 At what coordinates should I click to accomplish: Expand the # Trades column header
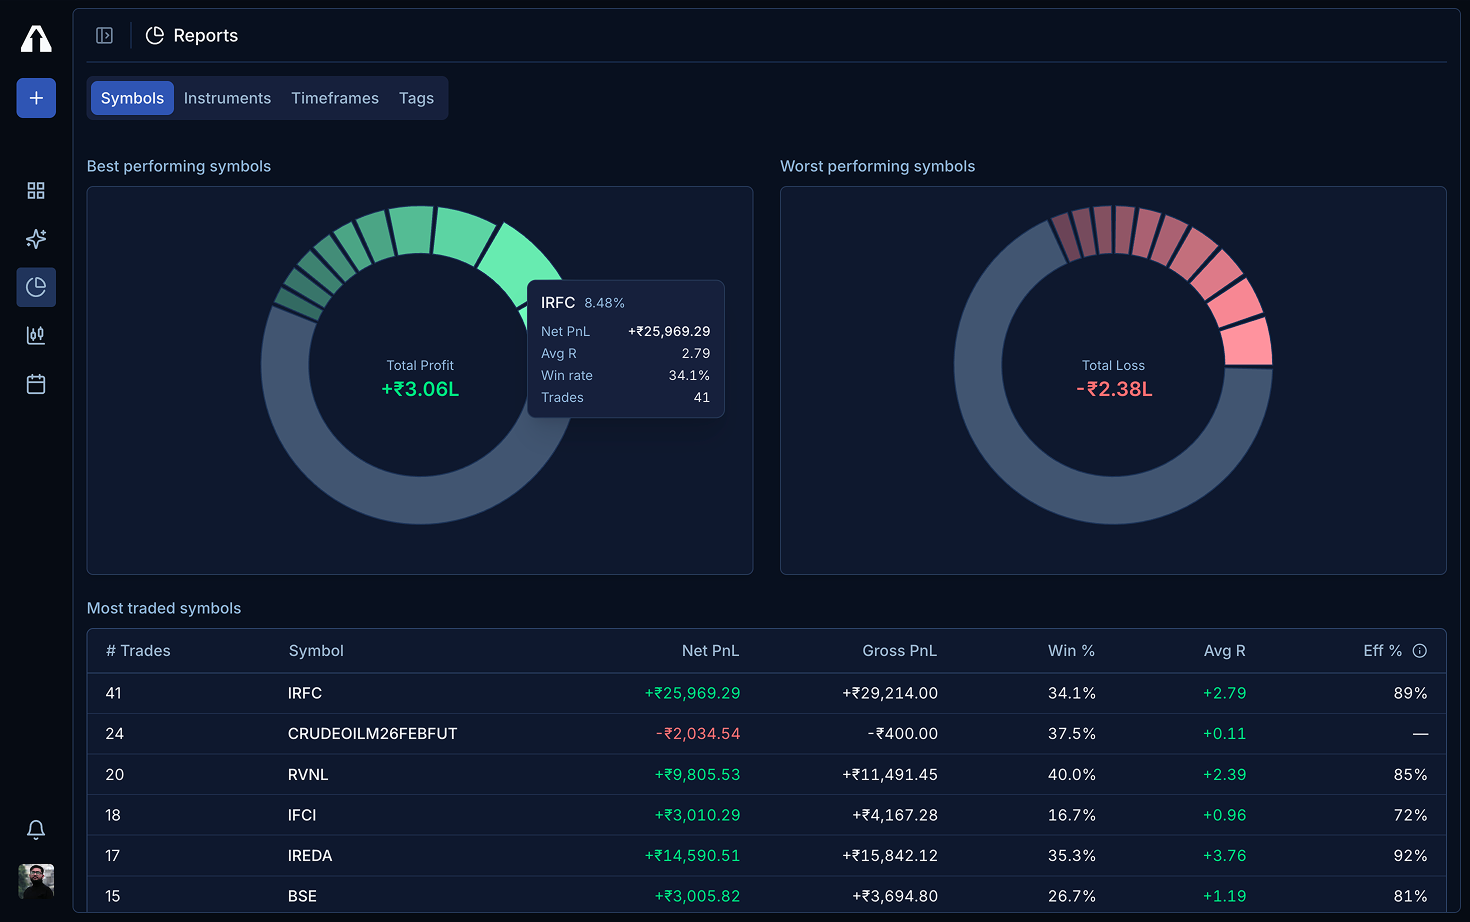[x=139, y=650]
